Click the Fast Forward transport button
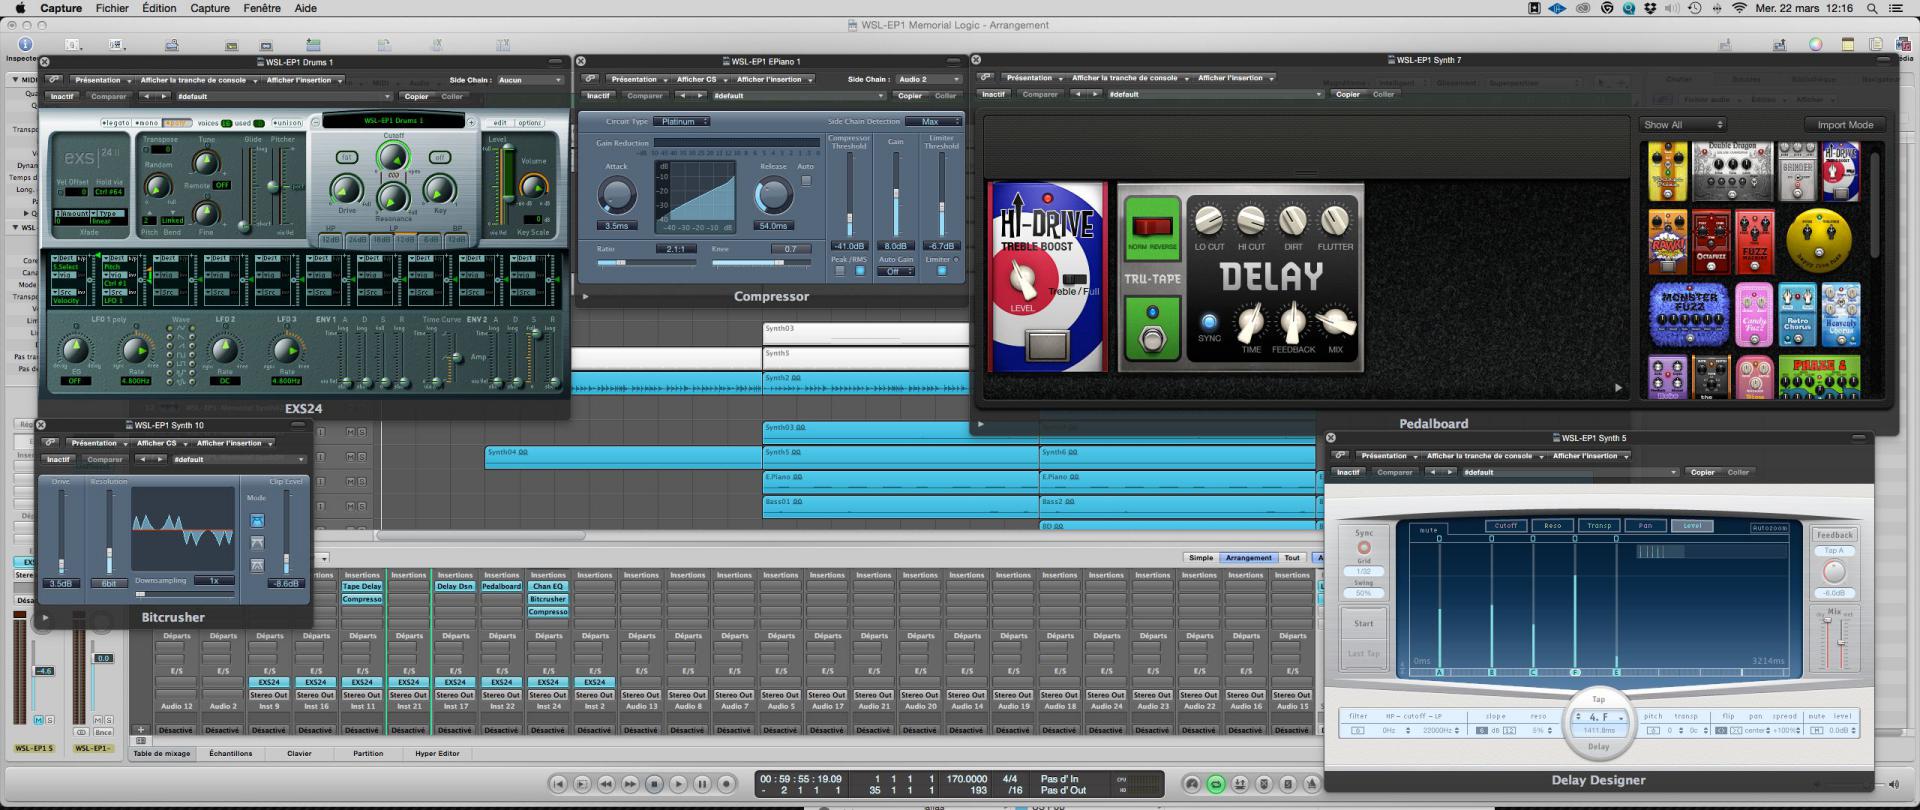 tap(630, 784)
